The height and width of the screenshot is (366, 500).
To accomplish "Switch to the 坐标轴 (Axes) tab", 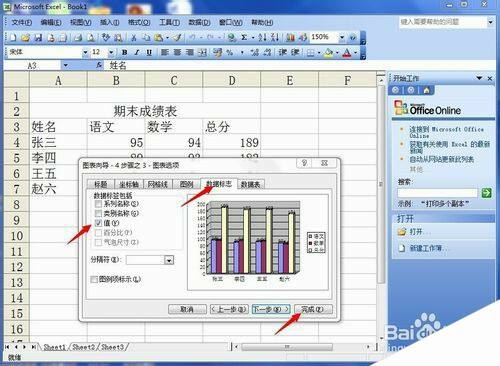I will 129,184.
